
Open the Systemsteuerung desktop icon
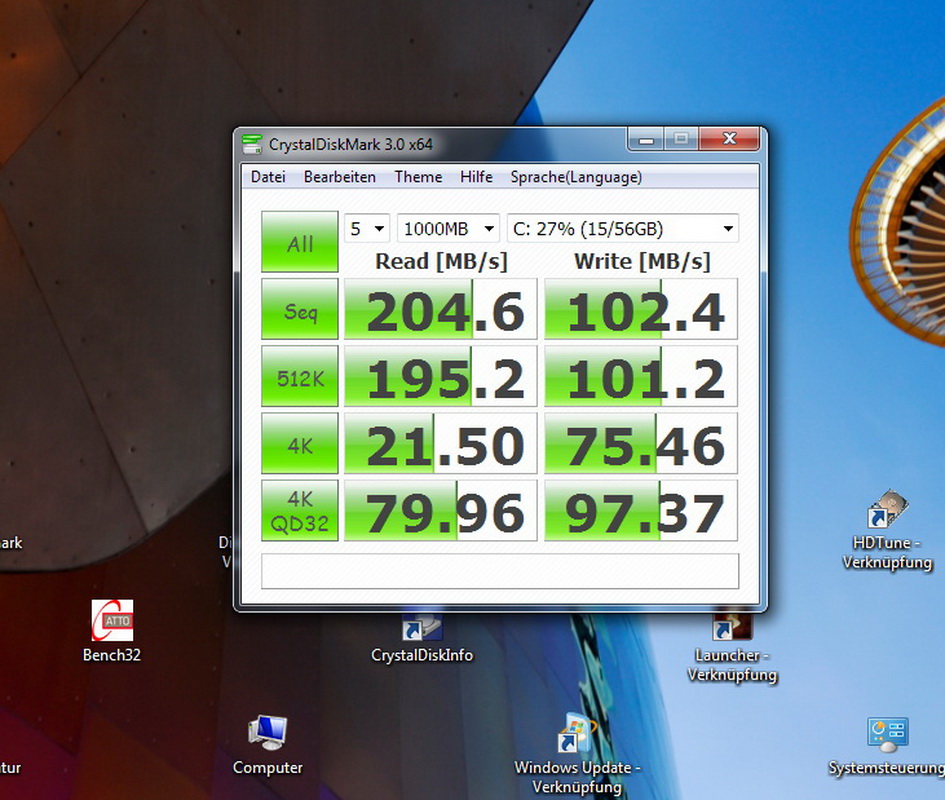click(888, 734)
